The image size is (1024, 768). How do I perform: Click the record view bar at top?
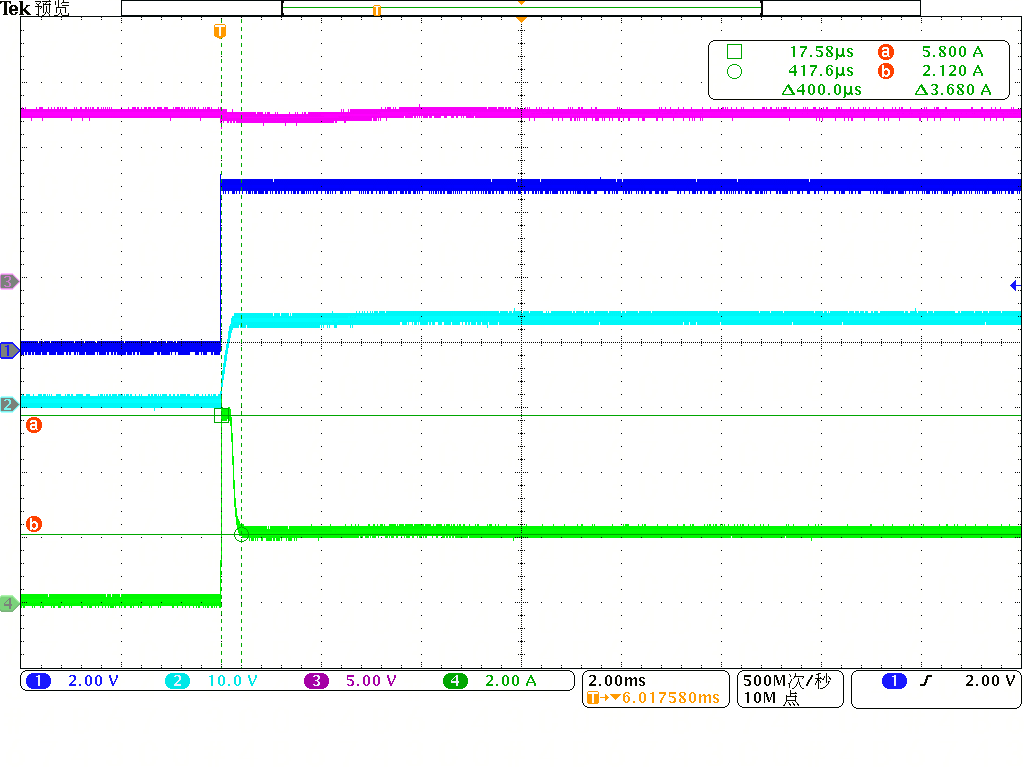pos(521,8)
